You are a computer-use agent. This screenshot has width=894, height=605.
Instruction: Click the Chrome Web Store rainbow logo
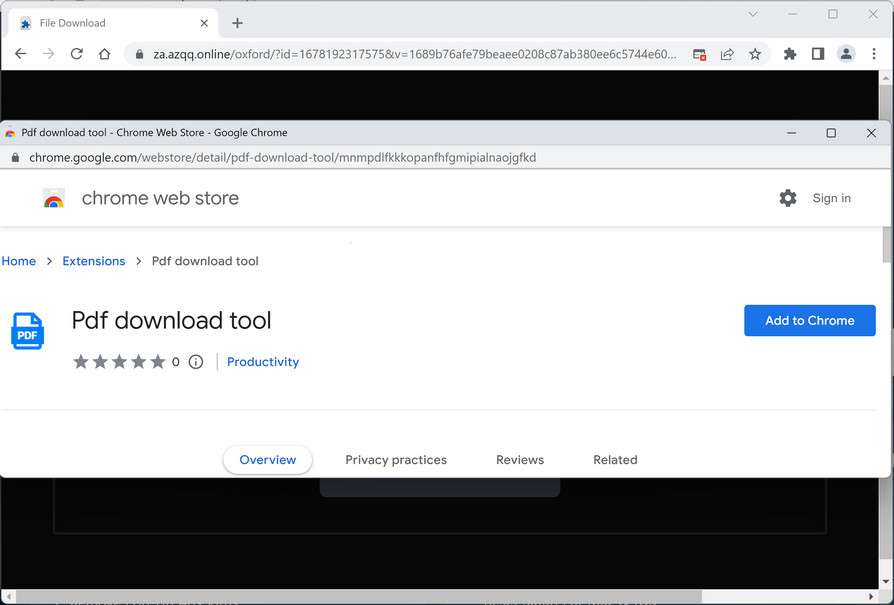click(54, 198)
